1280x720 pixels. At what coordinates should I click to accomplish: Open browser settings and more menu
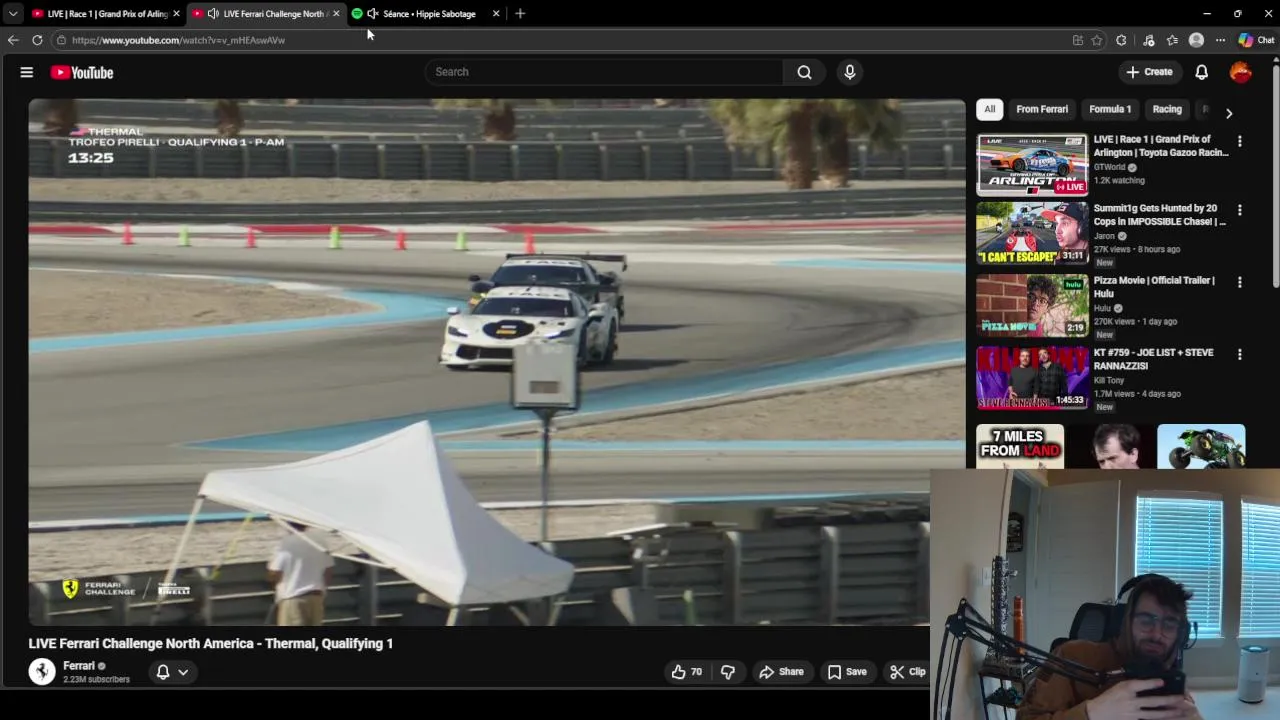pos(1220,40)
